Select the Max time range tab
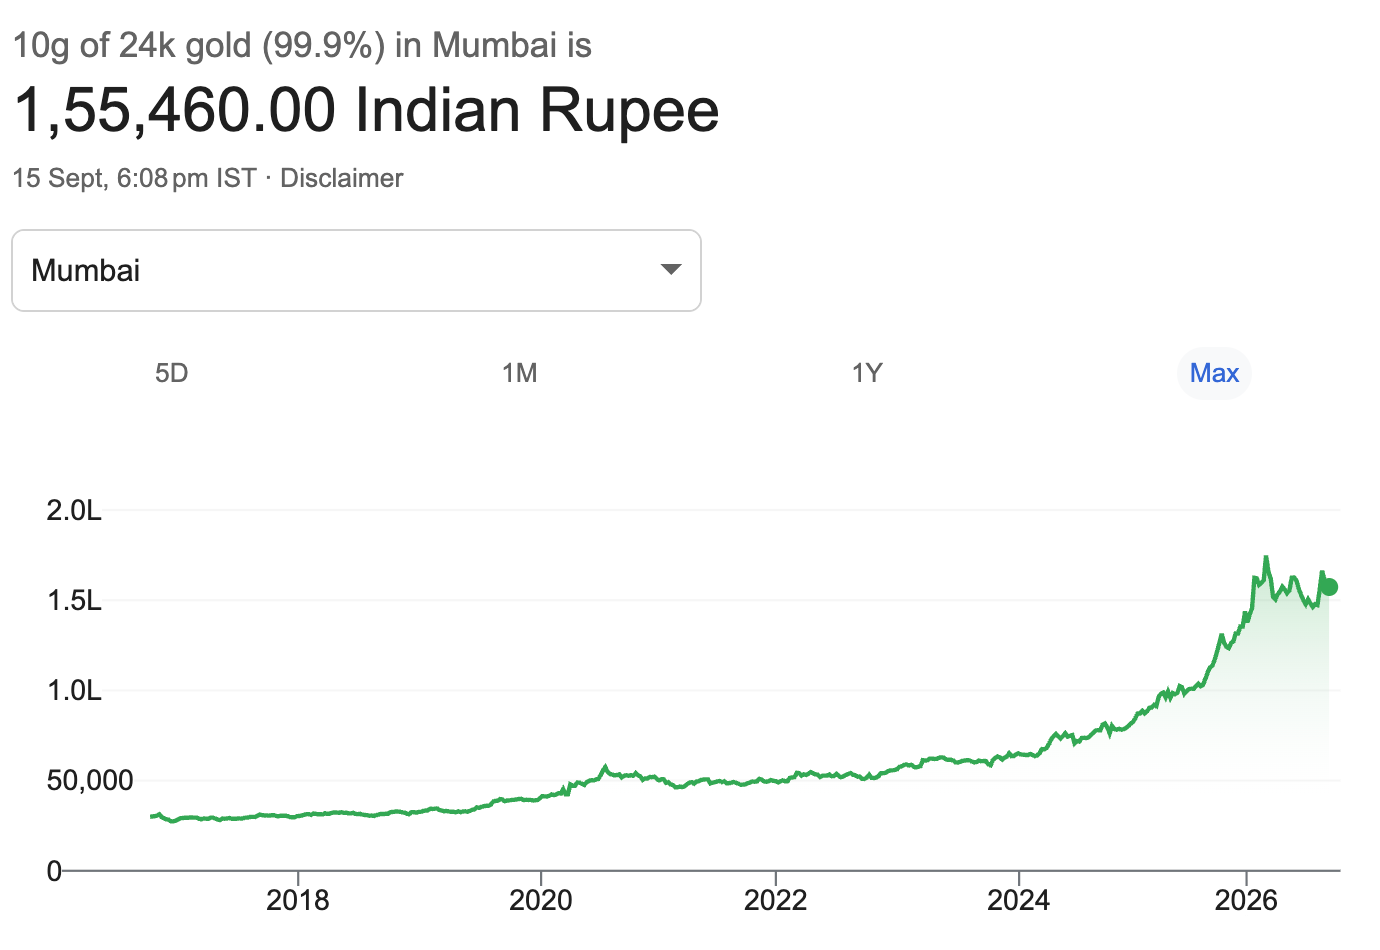 point(1214,373)
